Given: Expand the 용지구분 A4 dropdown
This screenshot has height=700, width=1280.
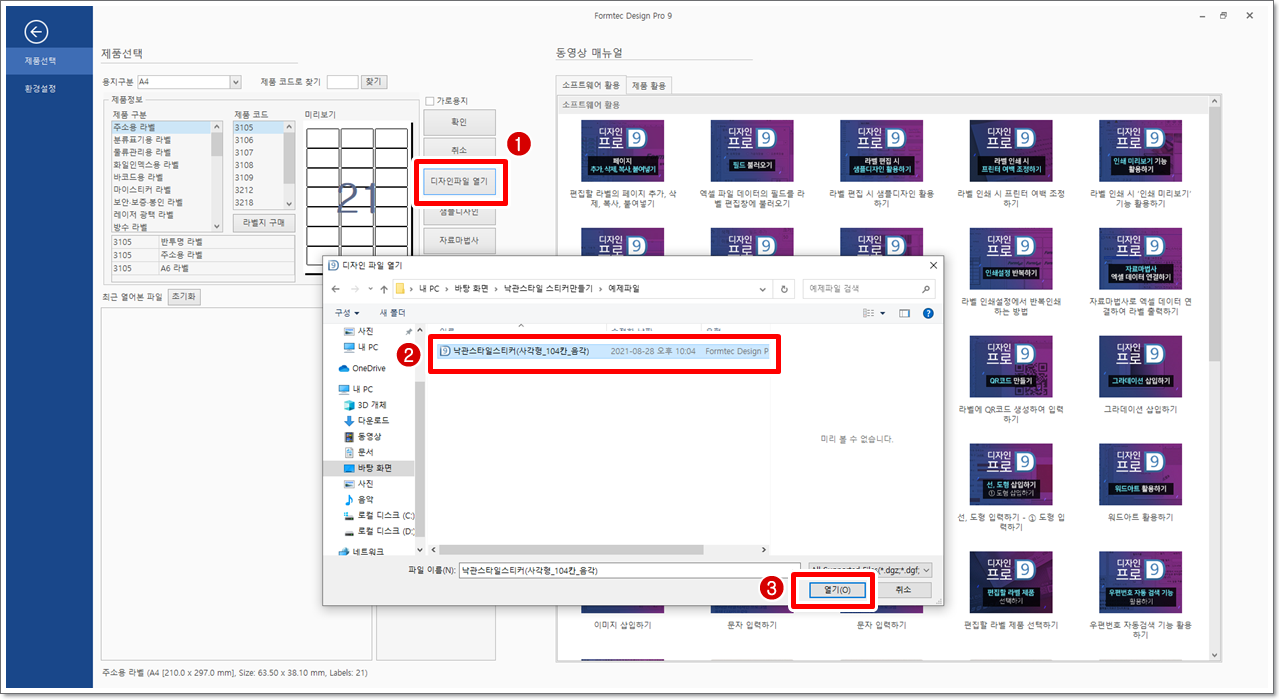Looking at the screenshot, I should (x=235, y=82).
